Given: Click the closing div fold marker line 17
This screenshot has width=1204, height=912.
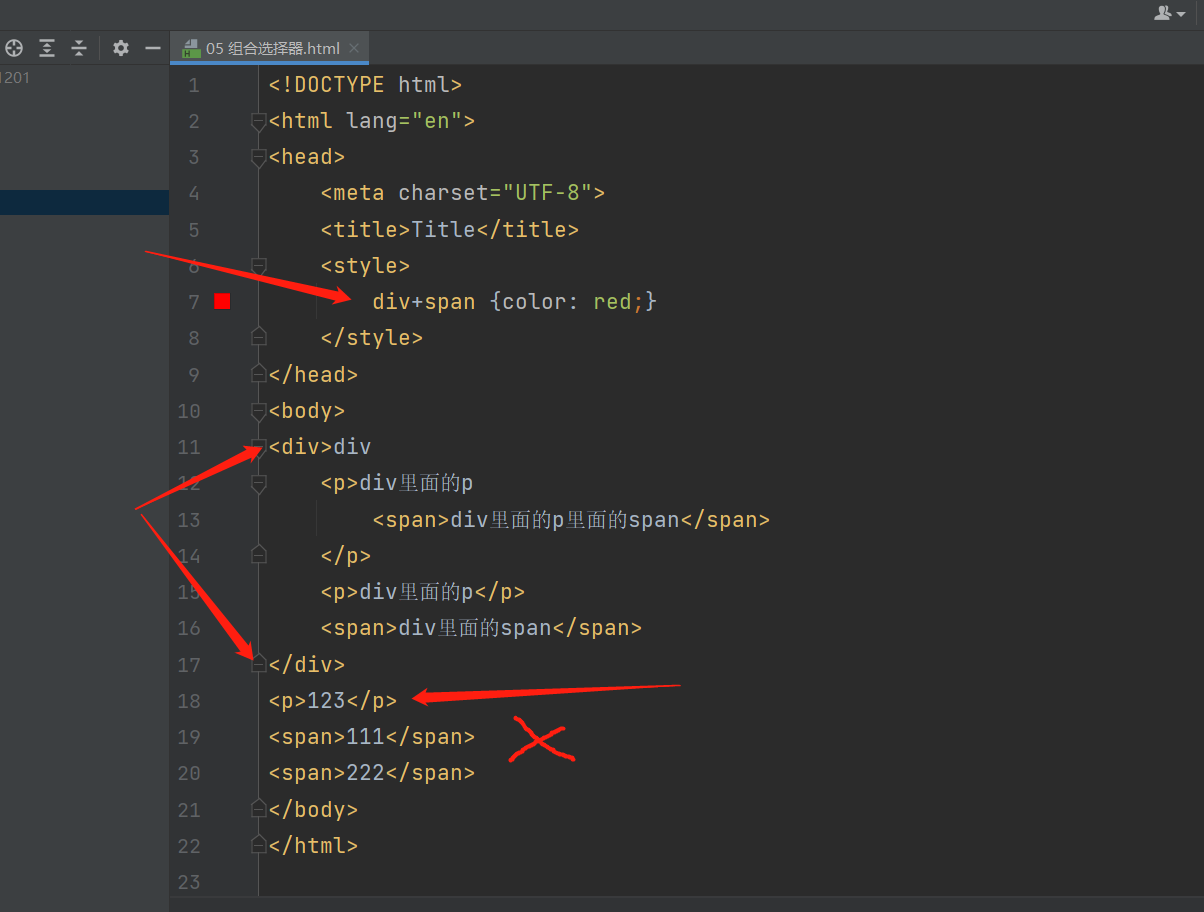Looking at the screenshot, I should pyautogui.click(x=258, y=663).
